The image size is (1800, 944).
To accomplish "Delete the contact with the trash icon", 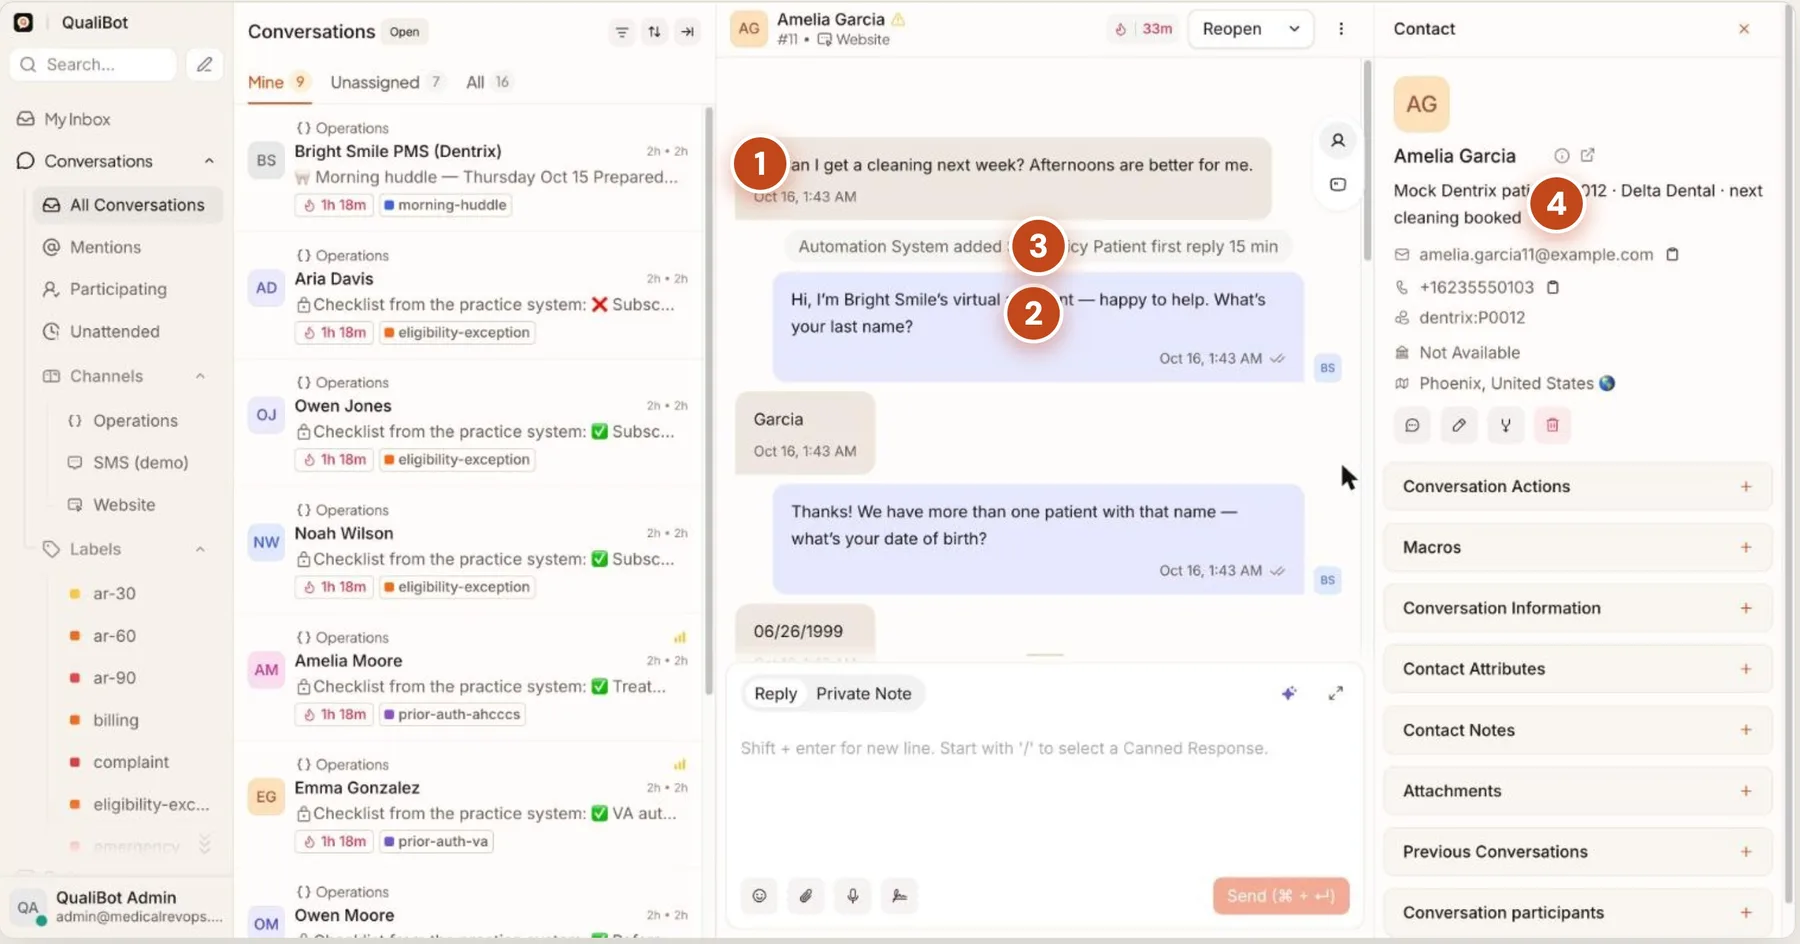I will click(1552, 425).
